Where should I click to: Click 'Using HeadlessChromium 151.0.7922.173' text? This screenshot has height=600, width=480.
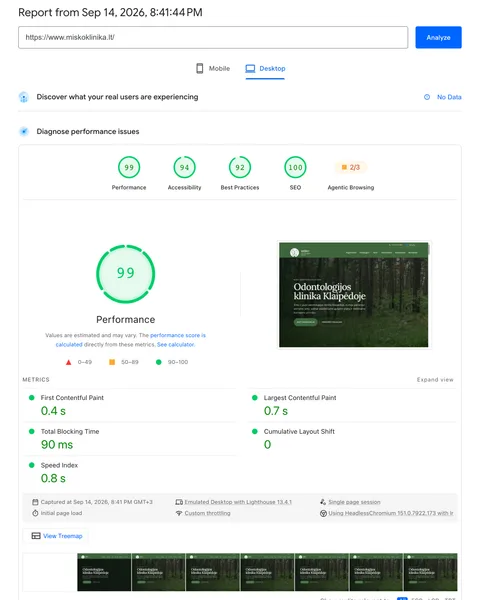391,513
